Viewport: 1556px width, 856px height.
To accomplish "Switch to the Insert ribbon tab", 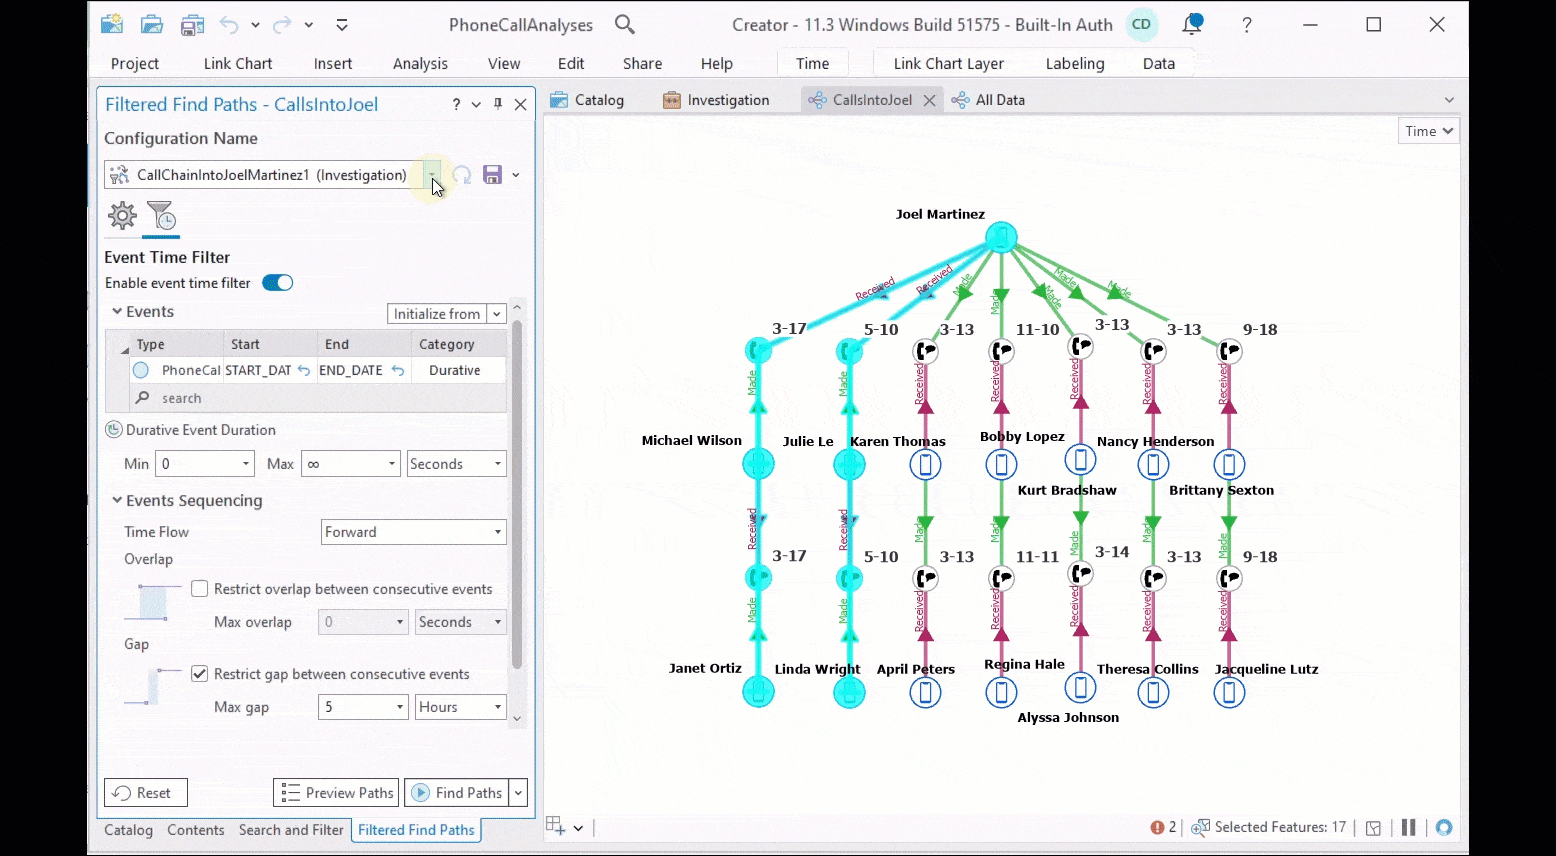I will pos(333,63).
